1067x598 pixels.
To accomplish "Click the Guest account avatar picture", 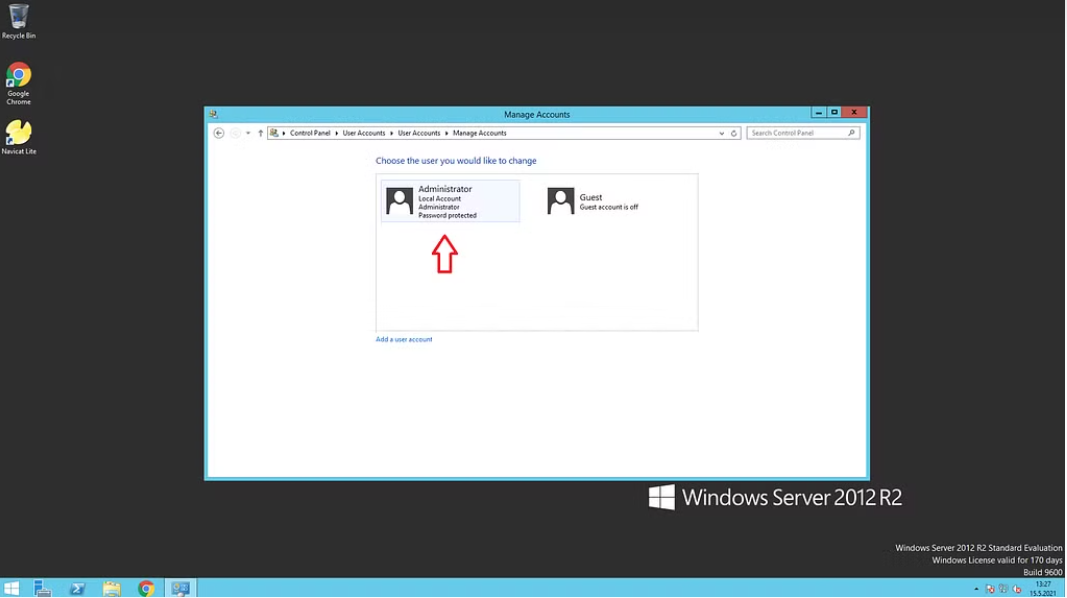I will (x=561, y=201).
